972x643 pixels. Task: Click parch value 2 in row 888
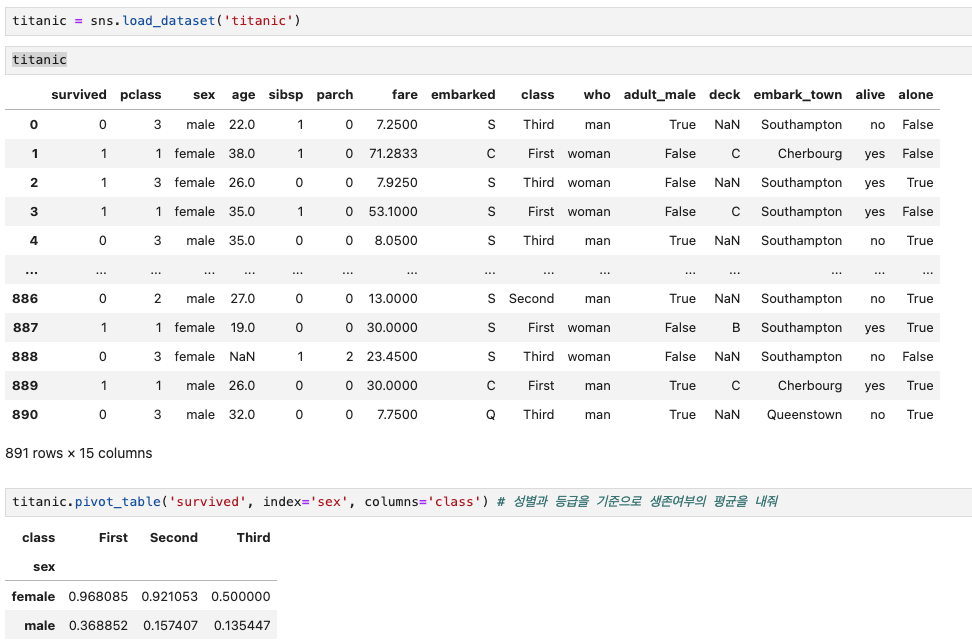[x=350, y=357]
